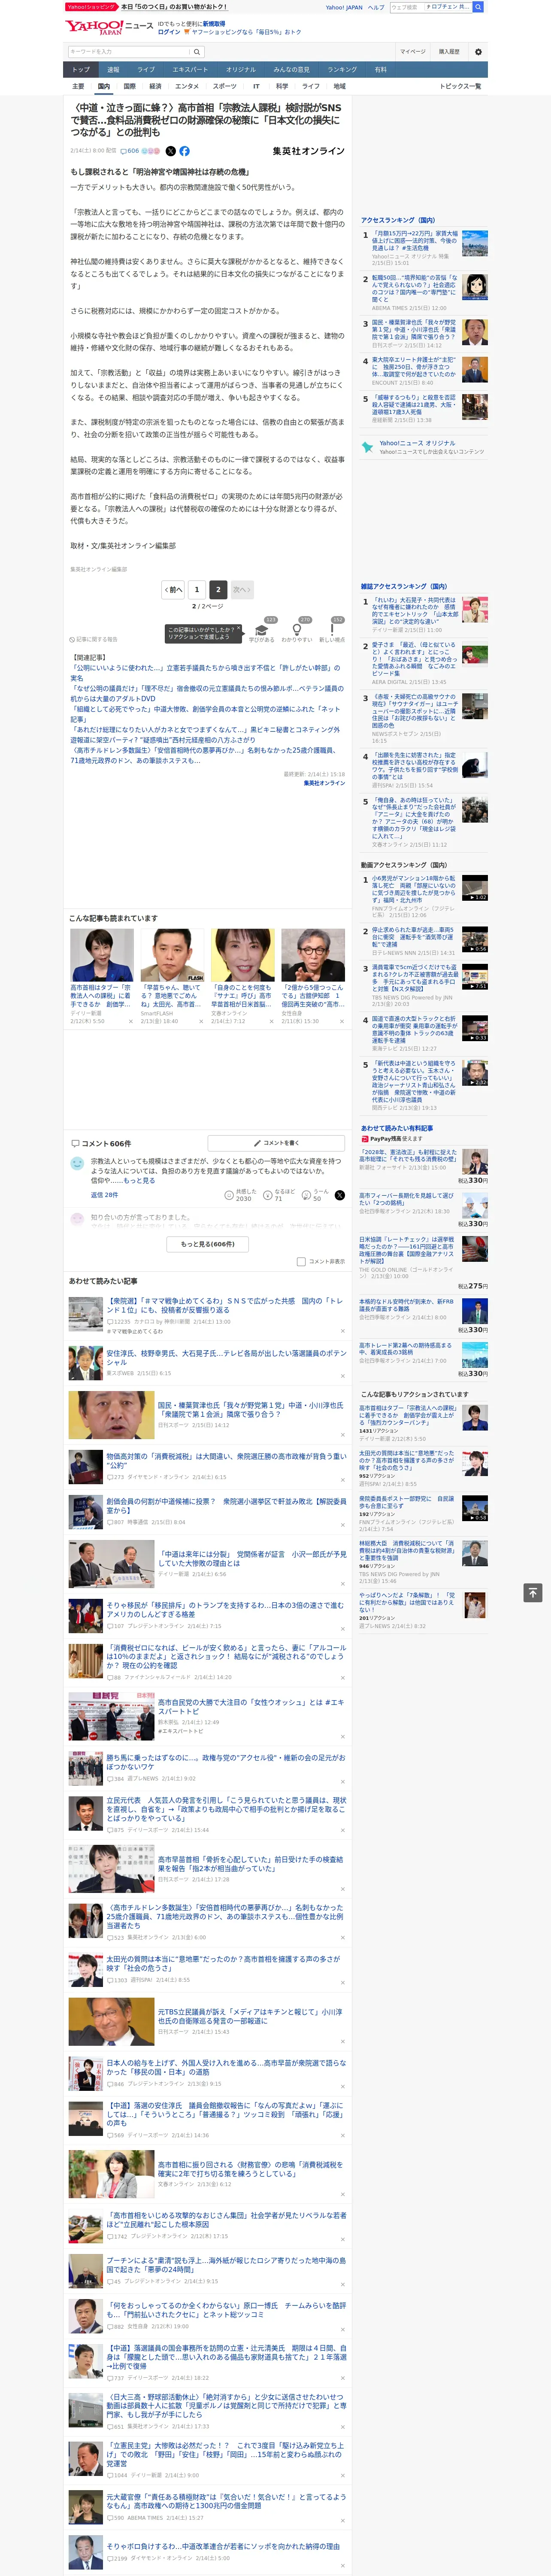551x2576 pixels.
Task: Select the スポーツ category tab
Action: pos(225,86)
